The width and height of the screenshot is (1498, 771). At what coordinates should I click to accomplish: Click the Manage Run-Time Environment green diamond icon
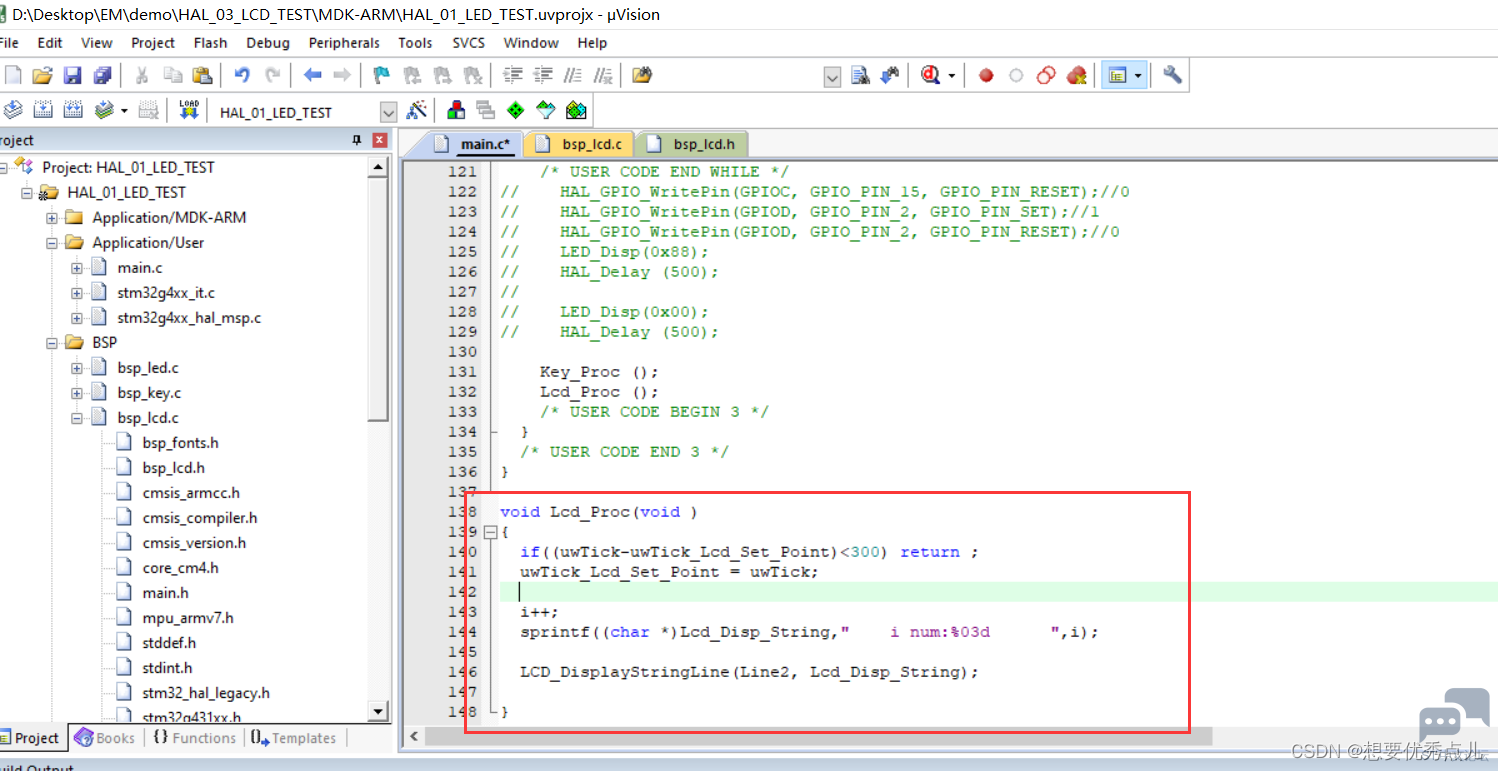[516, 110]
